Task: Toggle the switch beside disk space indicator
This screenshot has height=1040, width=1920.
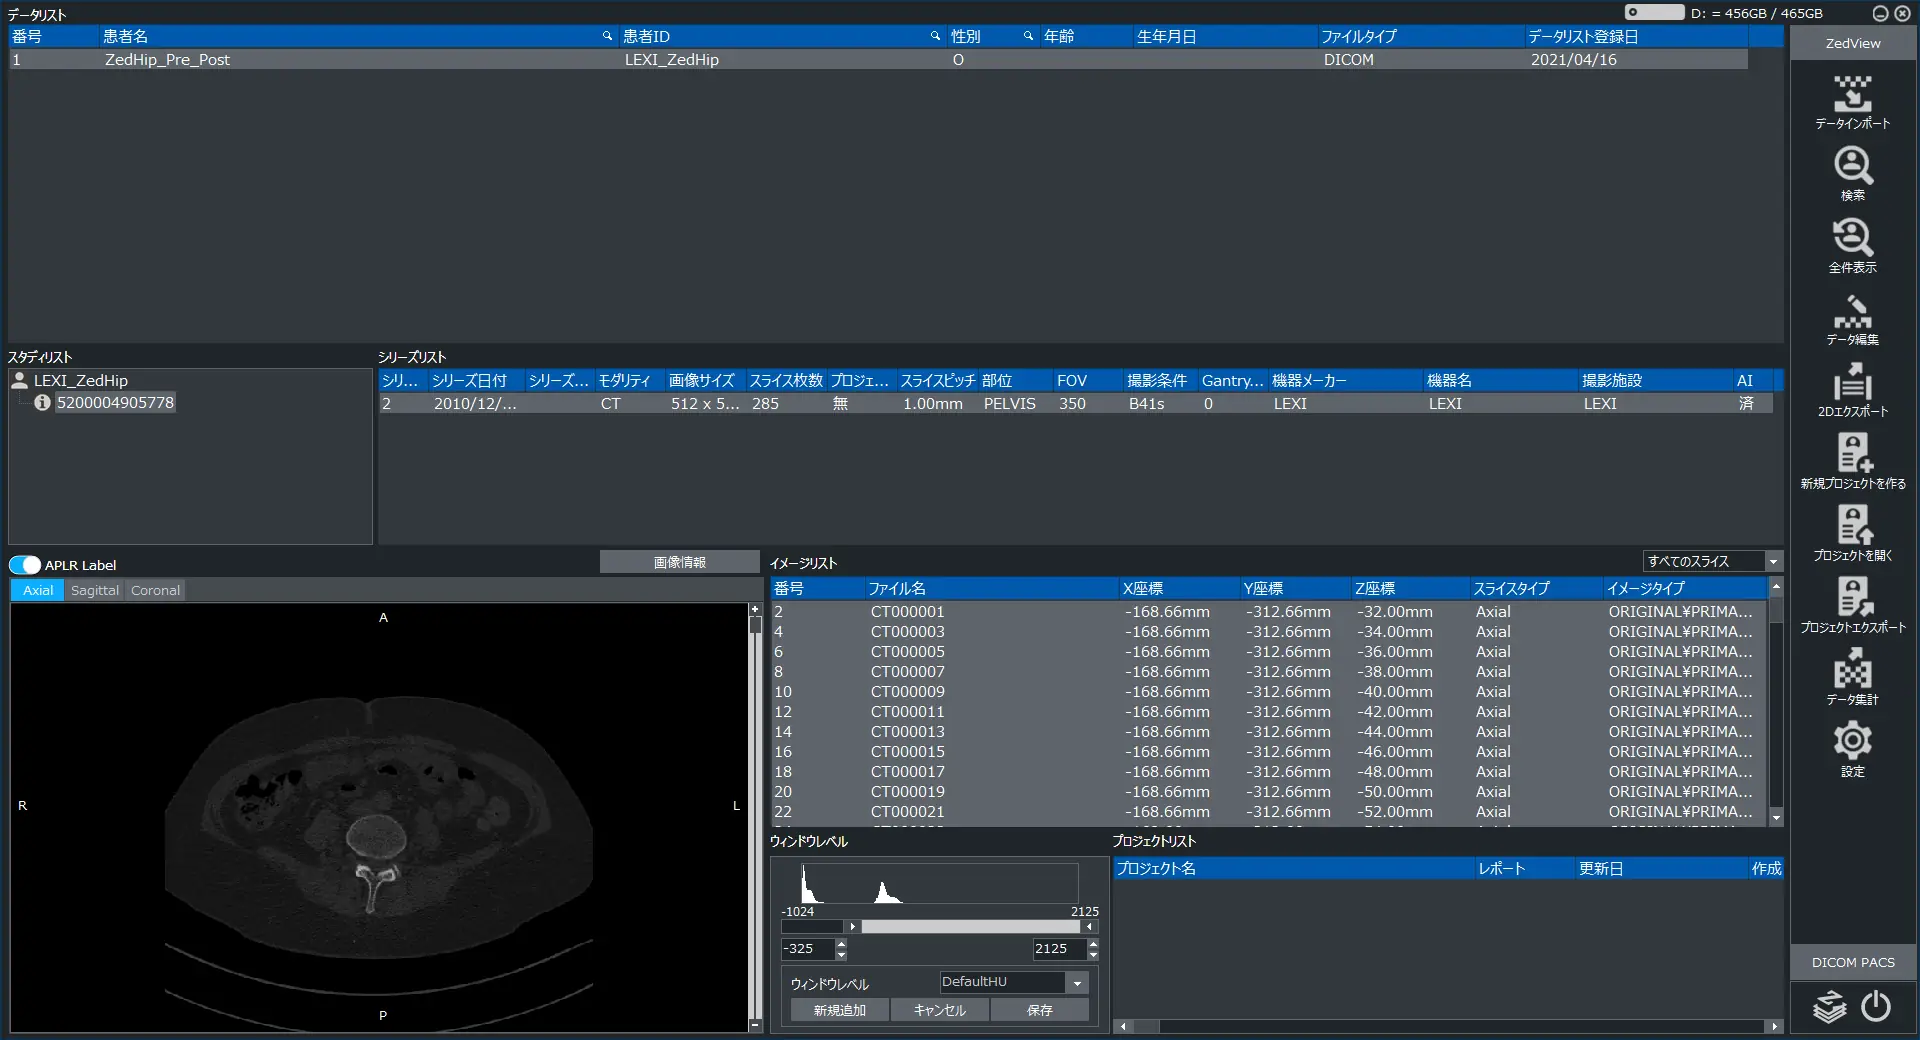Action: (x=1654, y=12)
